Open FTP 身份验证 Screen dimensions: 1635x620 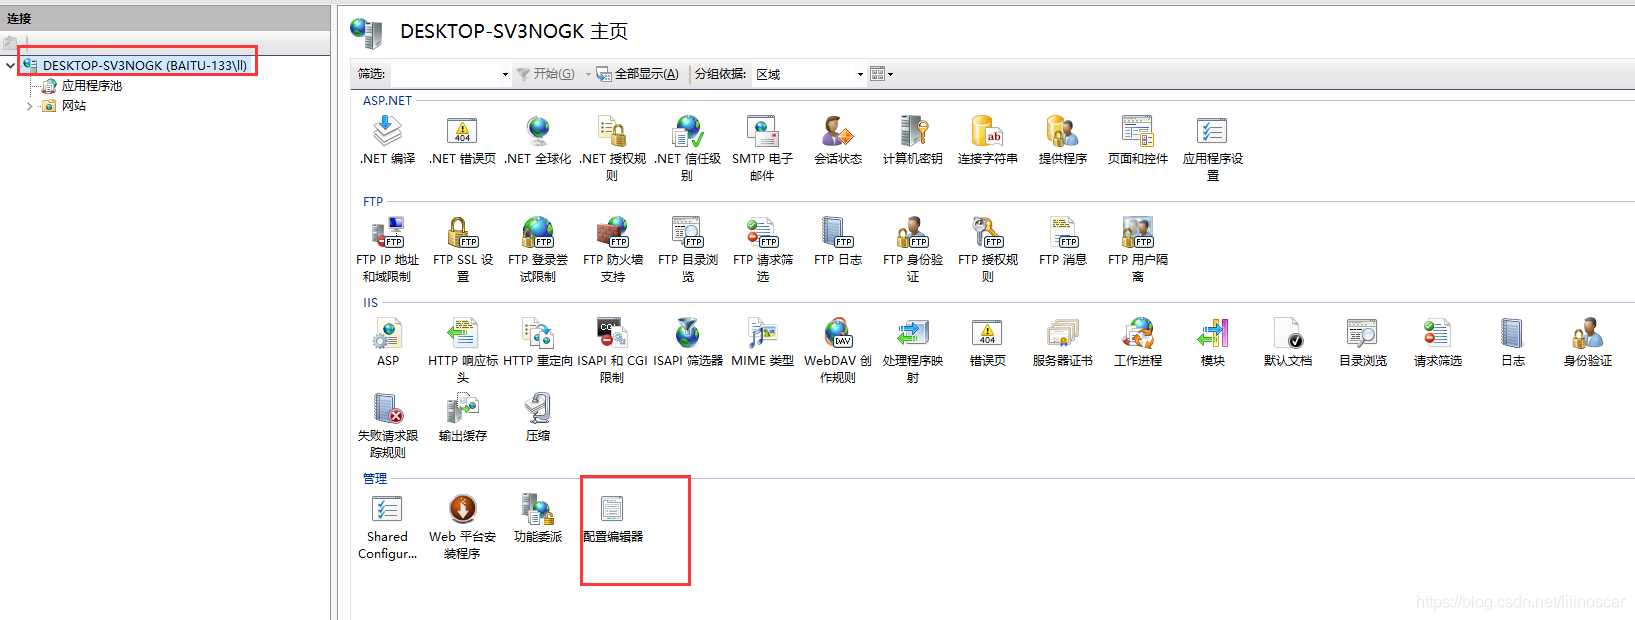(913, 249)
